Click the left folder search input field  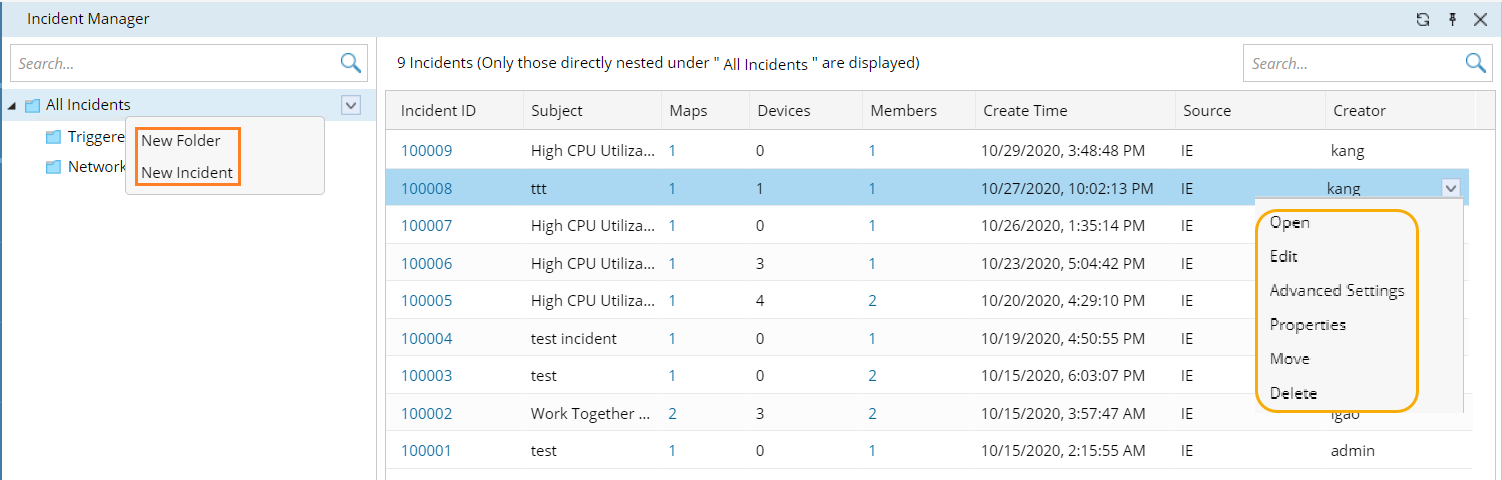coord(175,63)
